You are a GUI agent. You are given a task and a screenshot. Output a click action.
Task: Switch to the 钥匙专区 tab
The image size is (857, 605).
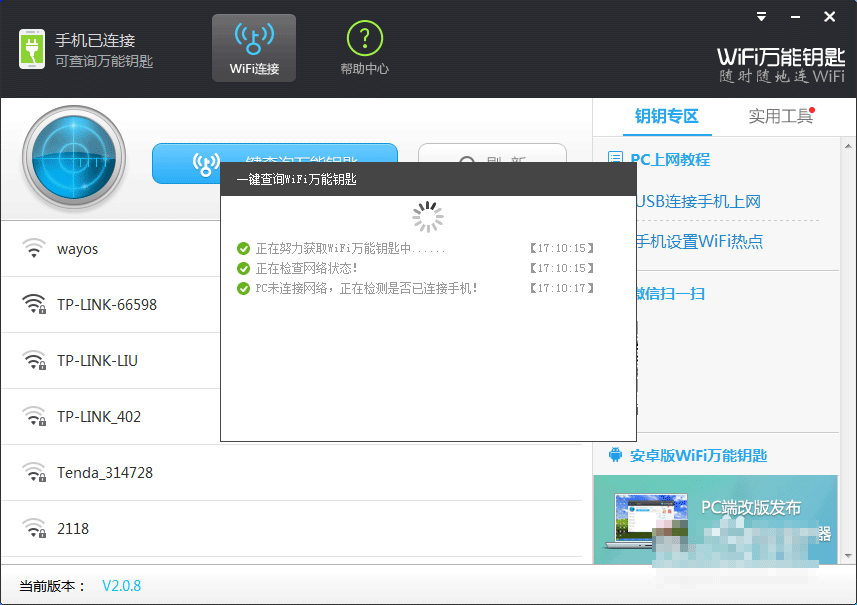(x=666, y=116)
